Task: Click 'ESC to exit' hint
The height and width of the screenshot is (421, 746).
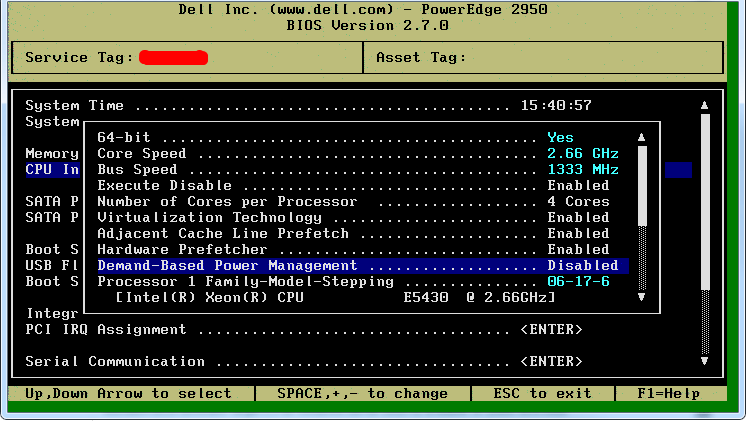Action: 542,393
